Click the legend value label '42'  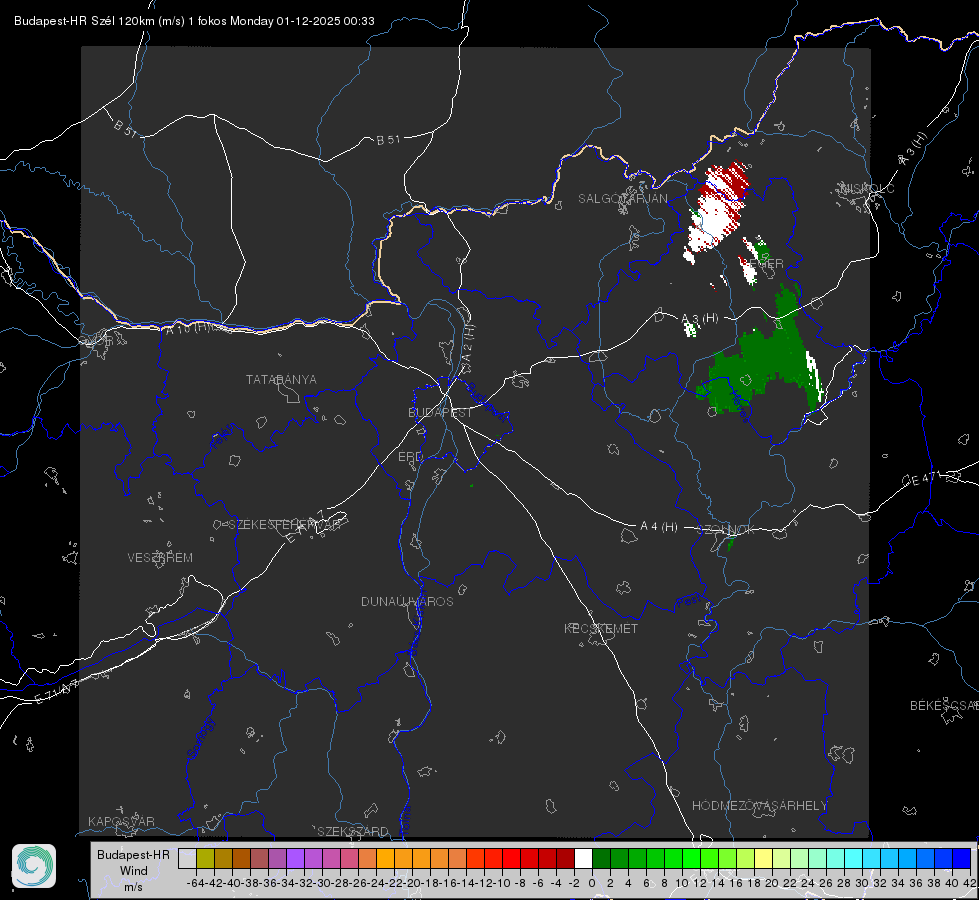pyautogui.click(x=970, y=883)
